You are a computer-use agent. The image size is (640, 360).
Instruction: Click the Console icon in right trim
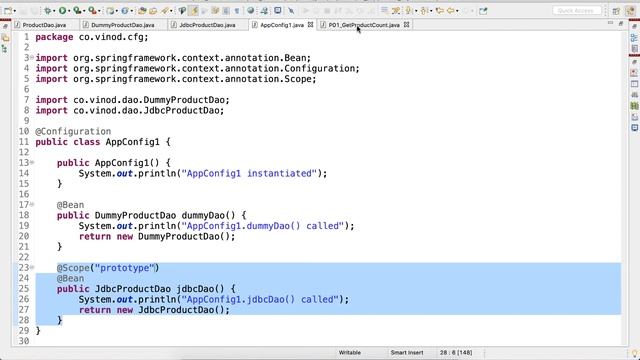tap(634, 128)
